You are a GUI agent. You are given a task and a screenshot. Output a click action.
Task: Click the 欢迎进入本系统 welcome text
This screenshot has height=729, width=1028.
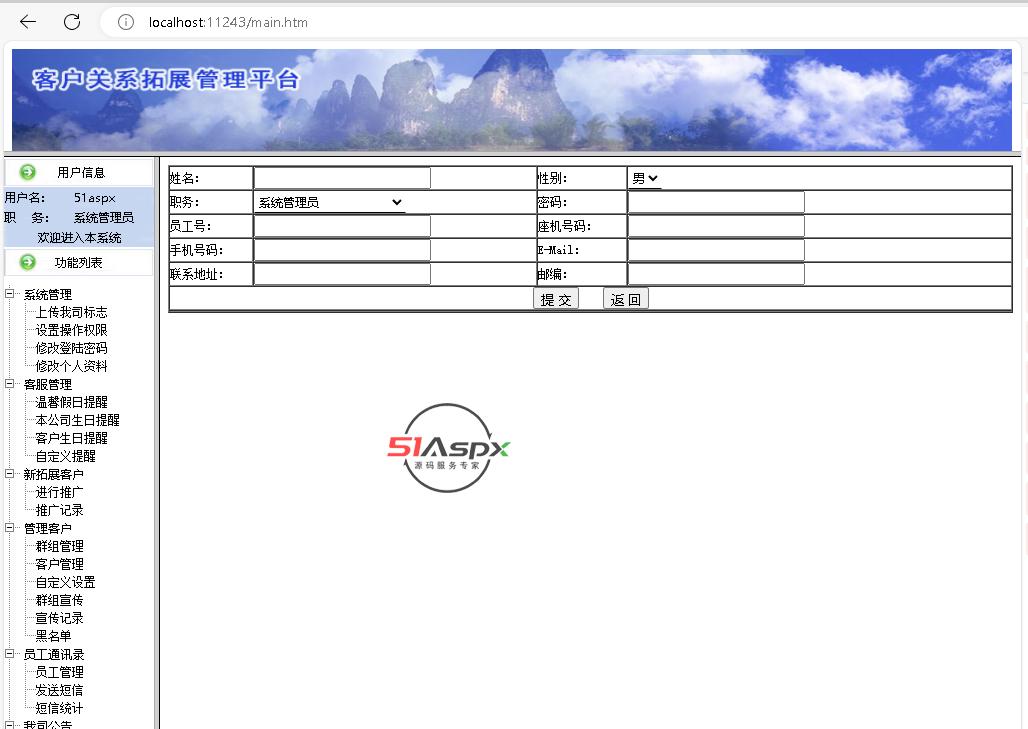coord(79,237)
